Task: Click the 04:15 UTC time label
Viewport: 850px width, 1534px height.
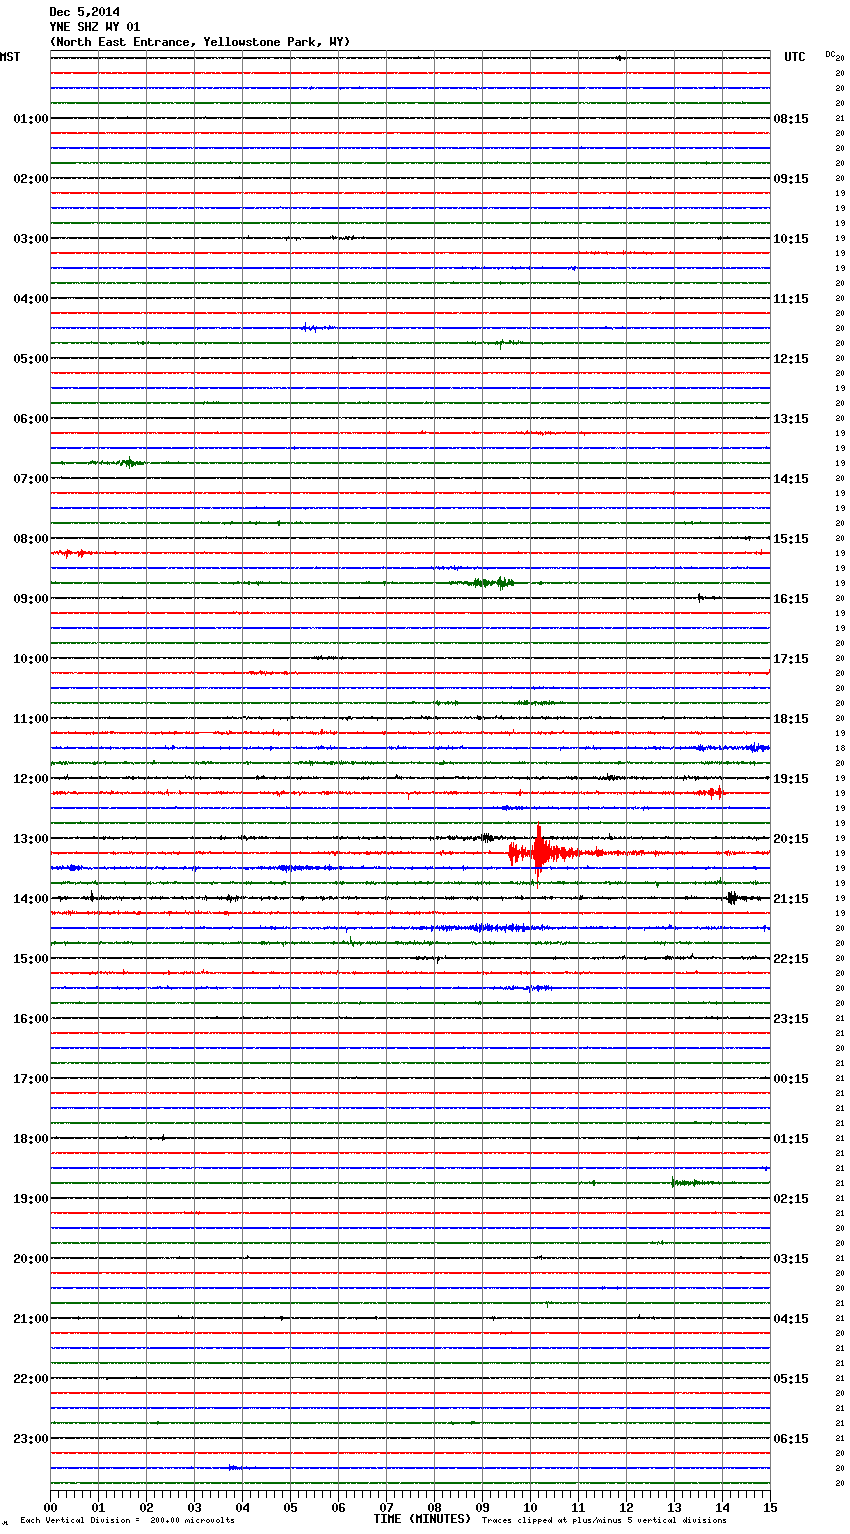Action: (x=791, y=1319)
